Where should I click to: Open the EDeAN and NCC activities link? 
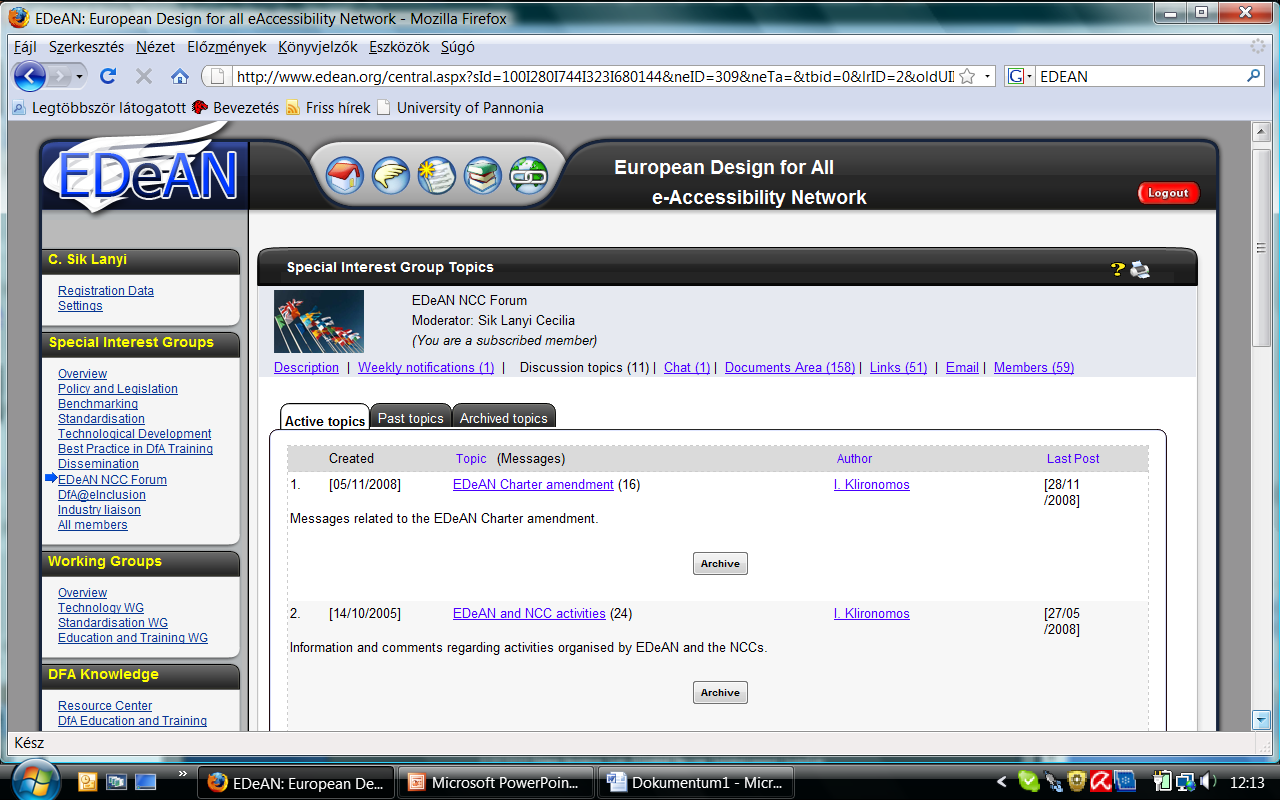point(529,614)
